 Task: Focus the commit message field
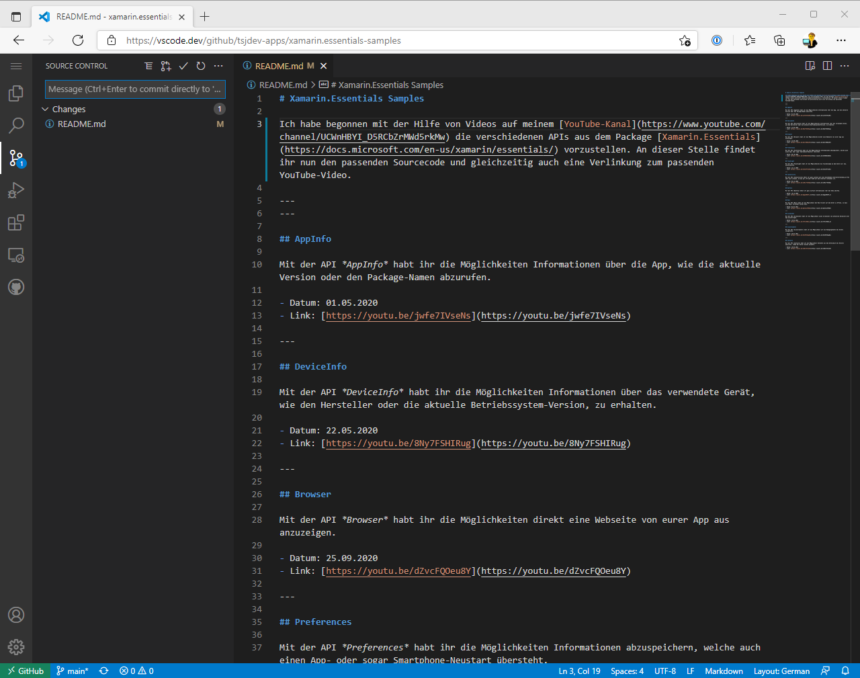[135, 89]
